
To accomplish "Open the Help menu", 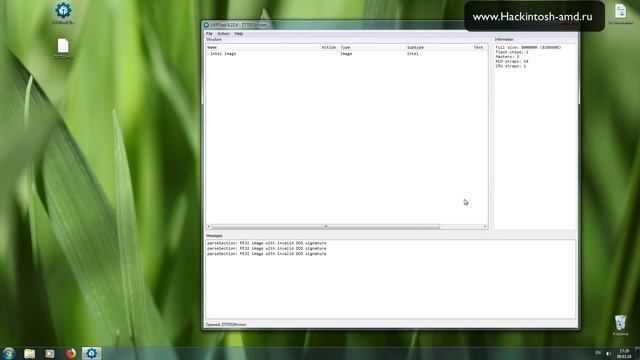I will tap(239, 34).
